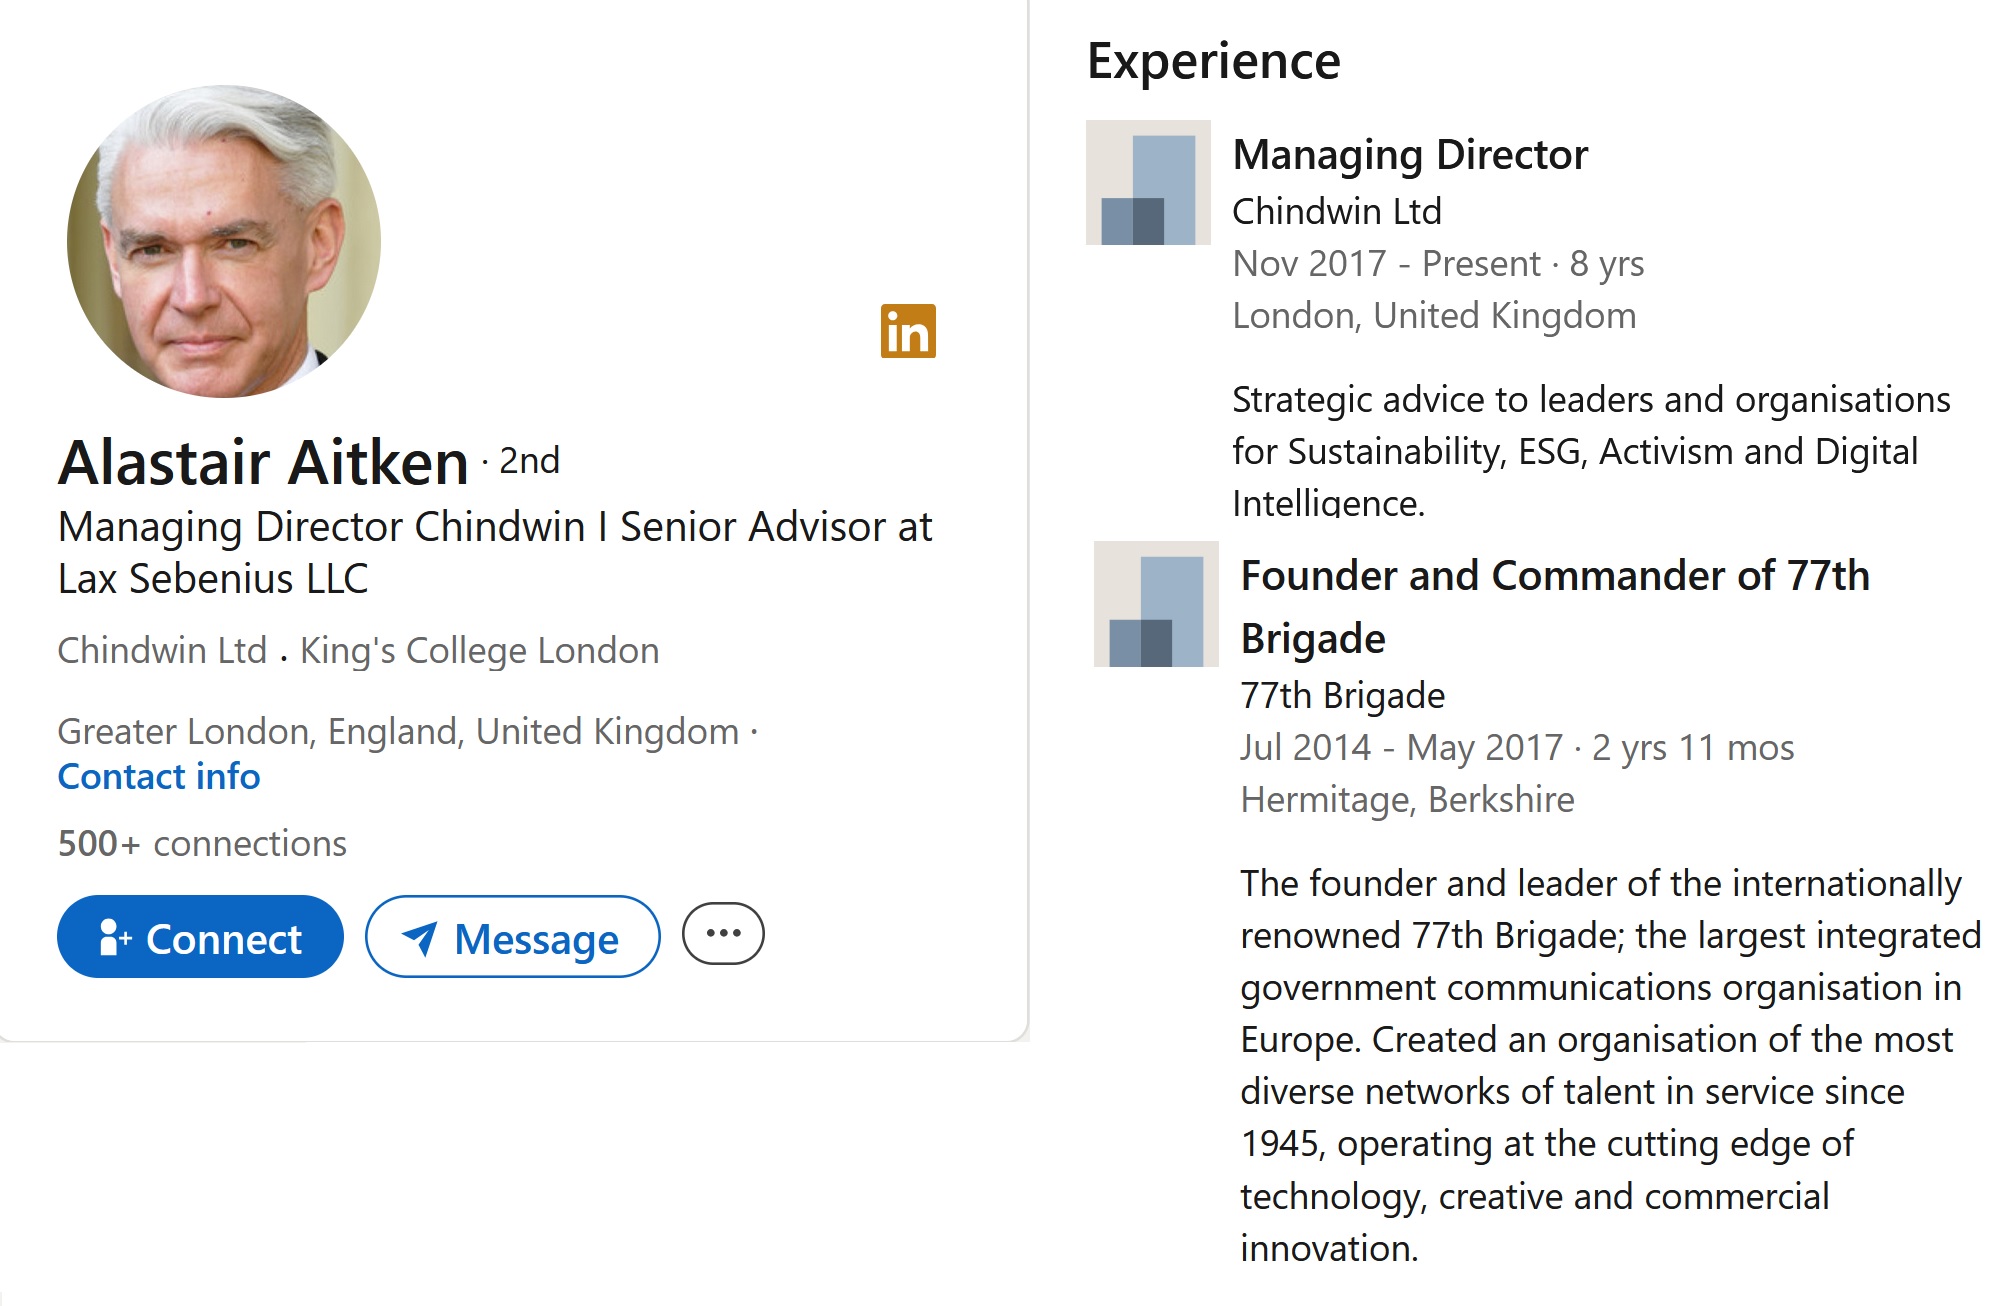The image size is (1994, 1306).
Task: Click Chindwin Ltd under Managing Director
Action: click(x=1336, y=212)
